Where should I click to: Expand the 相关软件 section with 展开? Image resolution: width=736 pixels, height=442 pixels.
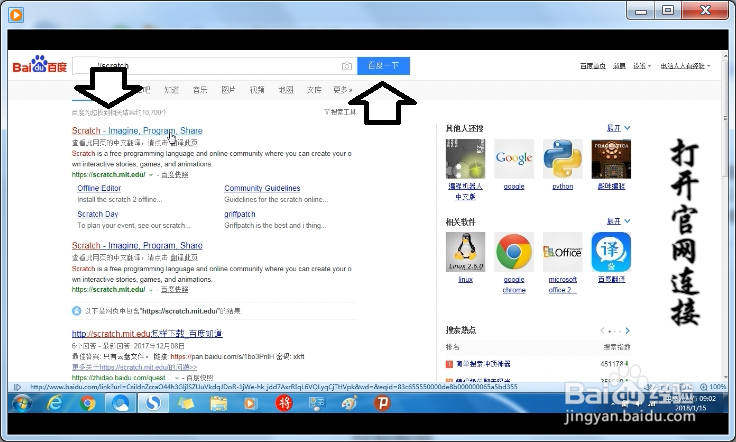[x=618, y=221]
